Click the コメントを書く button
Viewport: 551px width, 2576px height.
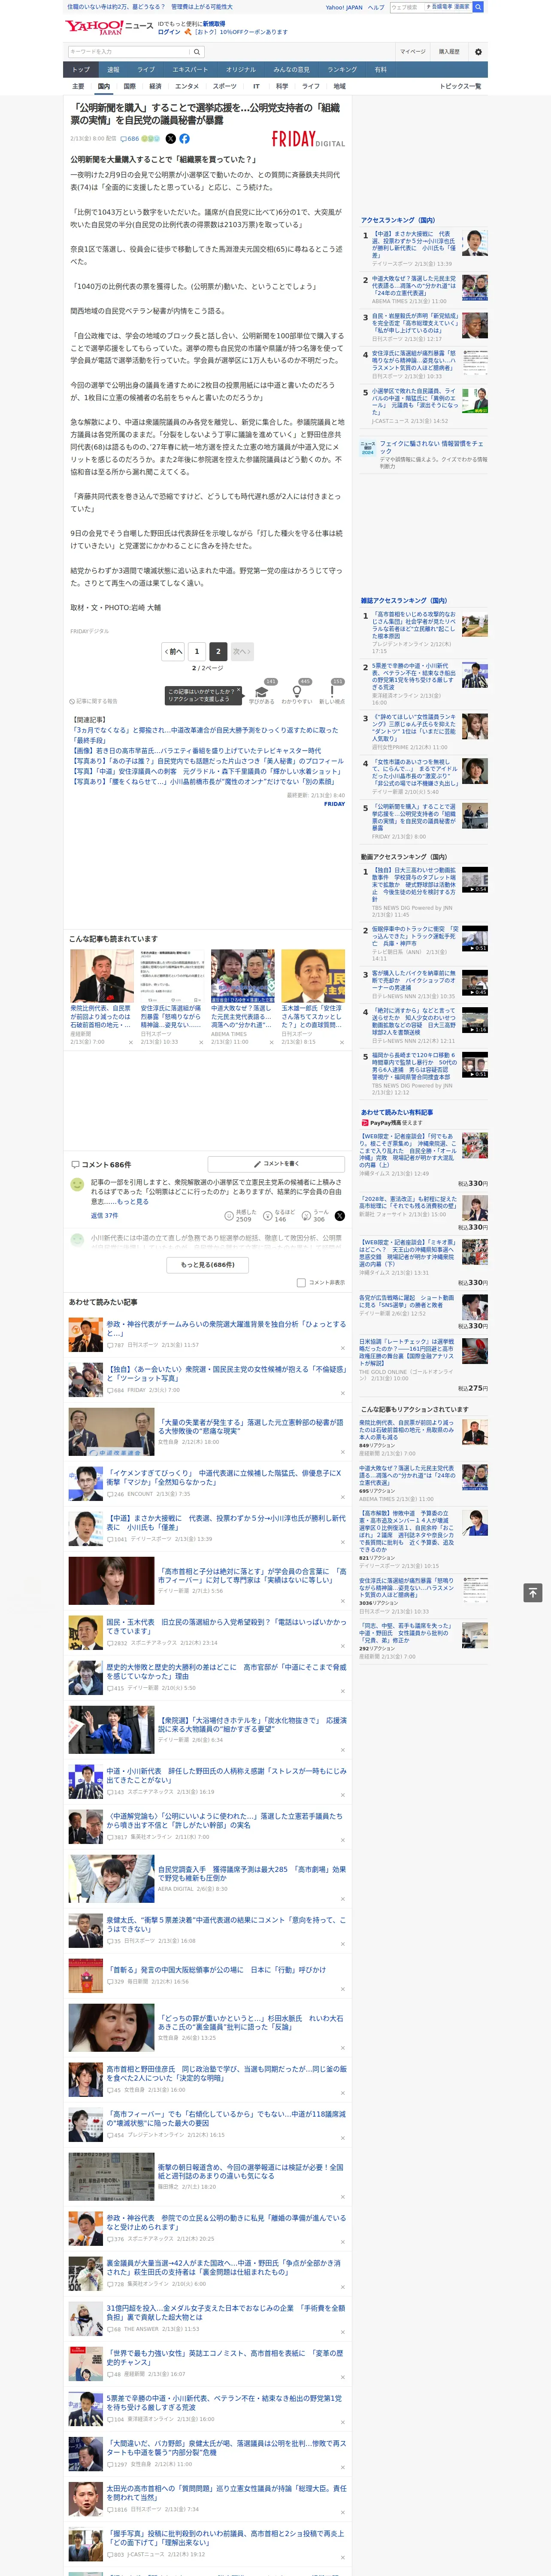pos(276,1164)
